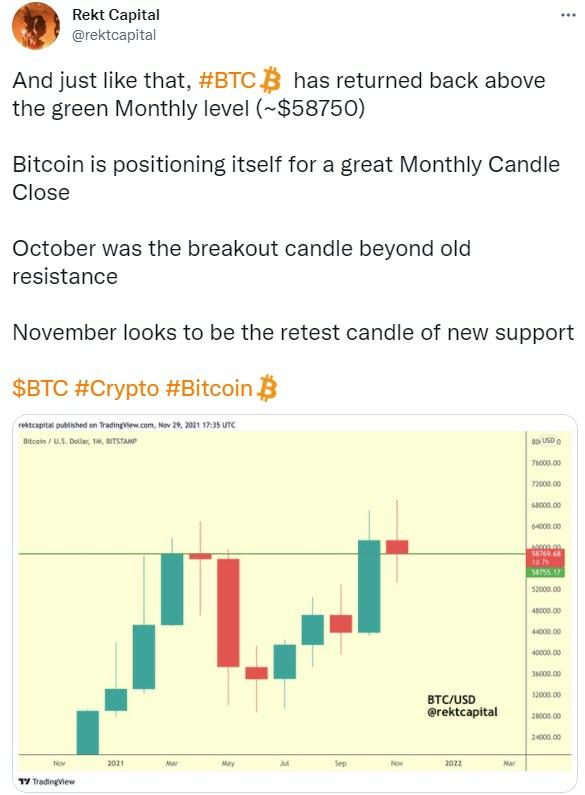The image size is (585, 795).
Task: Open the #BTC hashtag in the tweet
Action: point(227,80)
